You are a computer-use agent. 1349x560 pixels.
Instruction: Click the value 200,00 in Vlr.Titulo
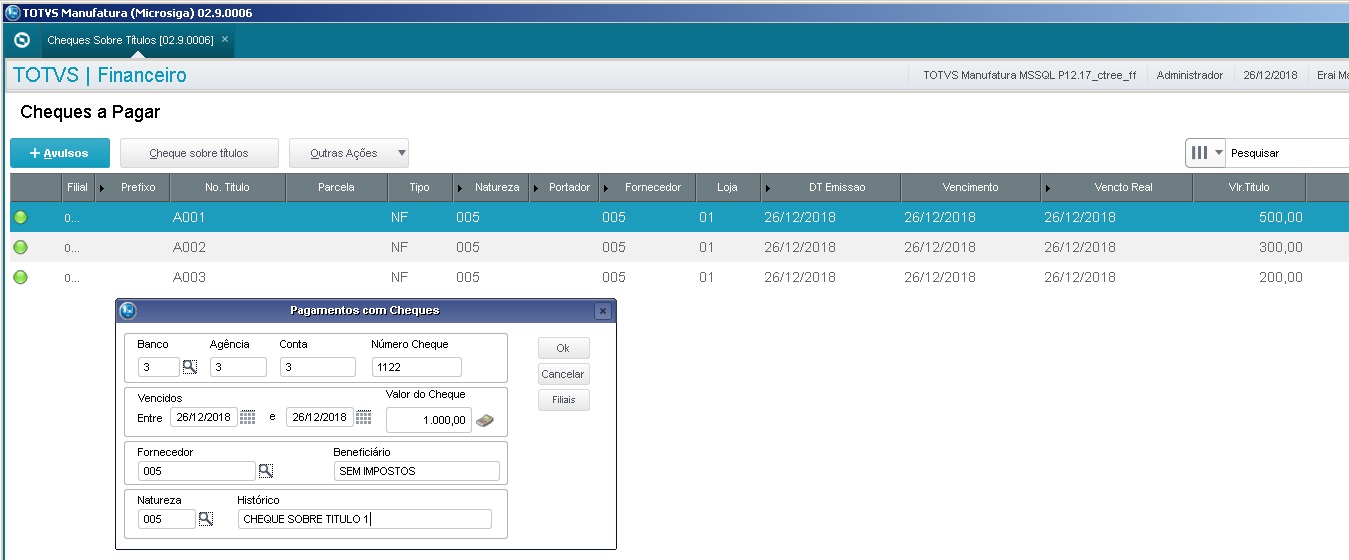(1280, 277)
